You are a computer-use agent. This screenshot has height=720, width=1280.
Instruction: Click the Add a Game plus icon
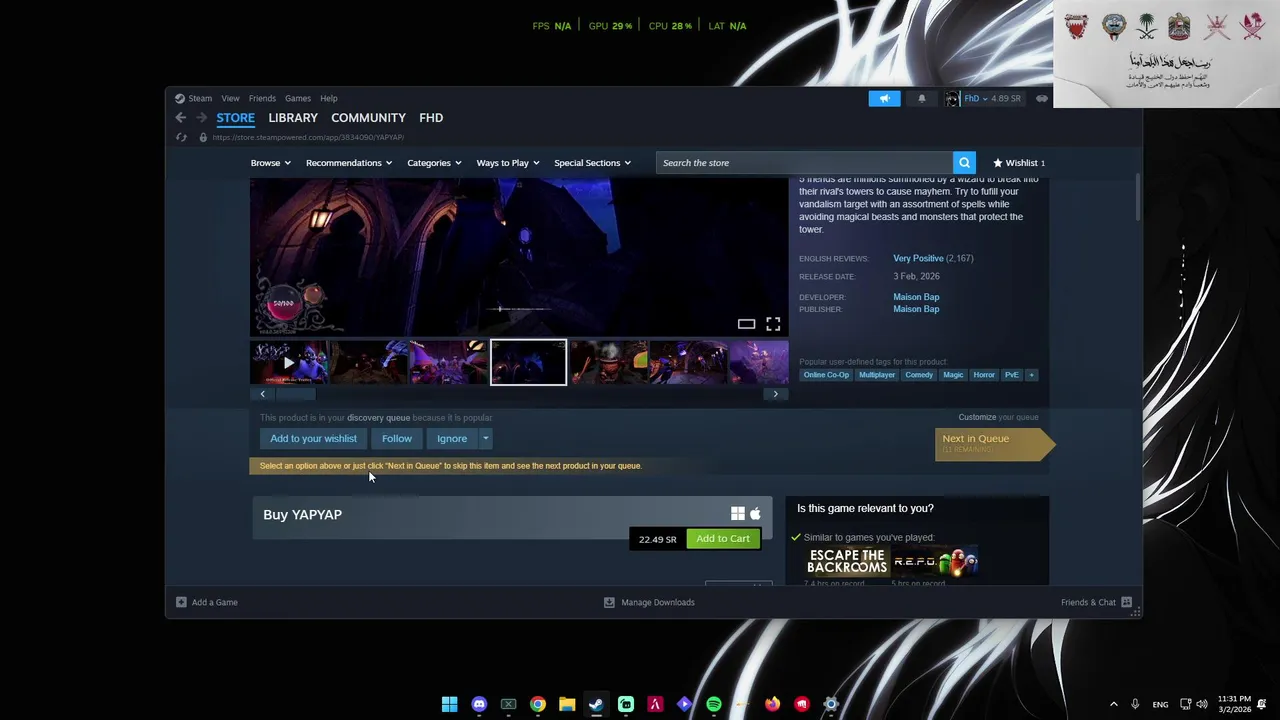click(x=181, y=602)
